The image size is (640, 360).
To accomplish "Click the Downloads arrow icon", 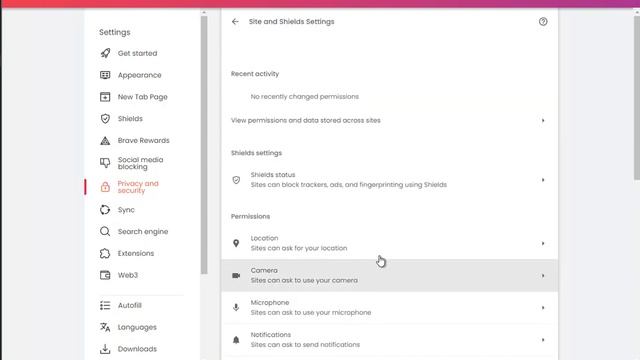I will pos(105,349).
